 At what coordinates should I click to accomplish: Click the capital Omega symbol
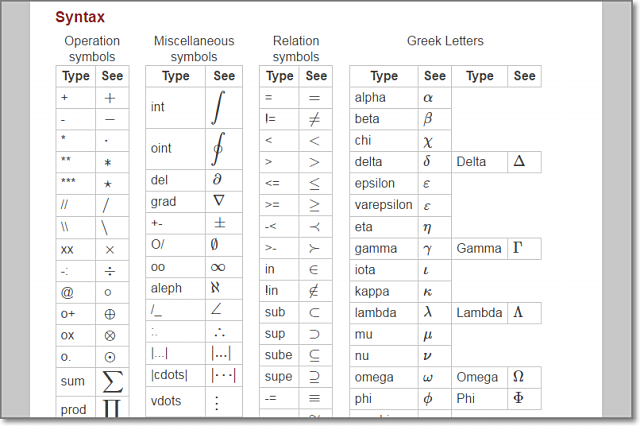519,376
